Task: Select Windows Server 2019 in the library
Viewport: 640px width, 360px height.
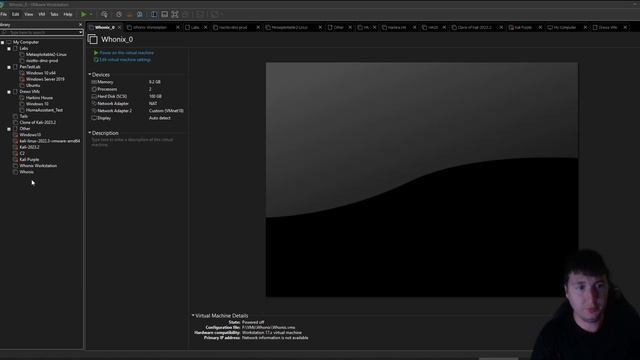Action: pos(45,79)
